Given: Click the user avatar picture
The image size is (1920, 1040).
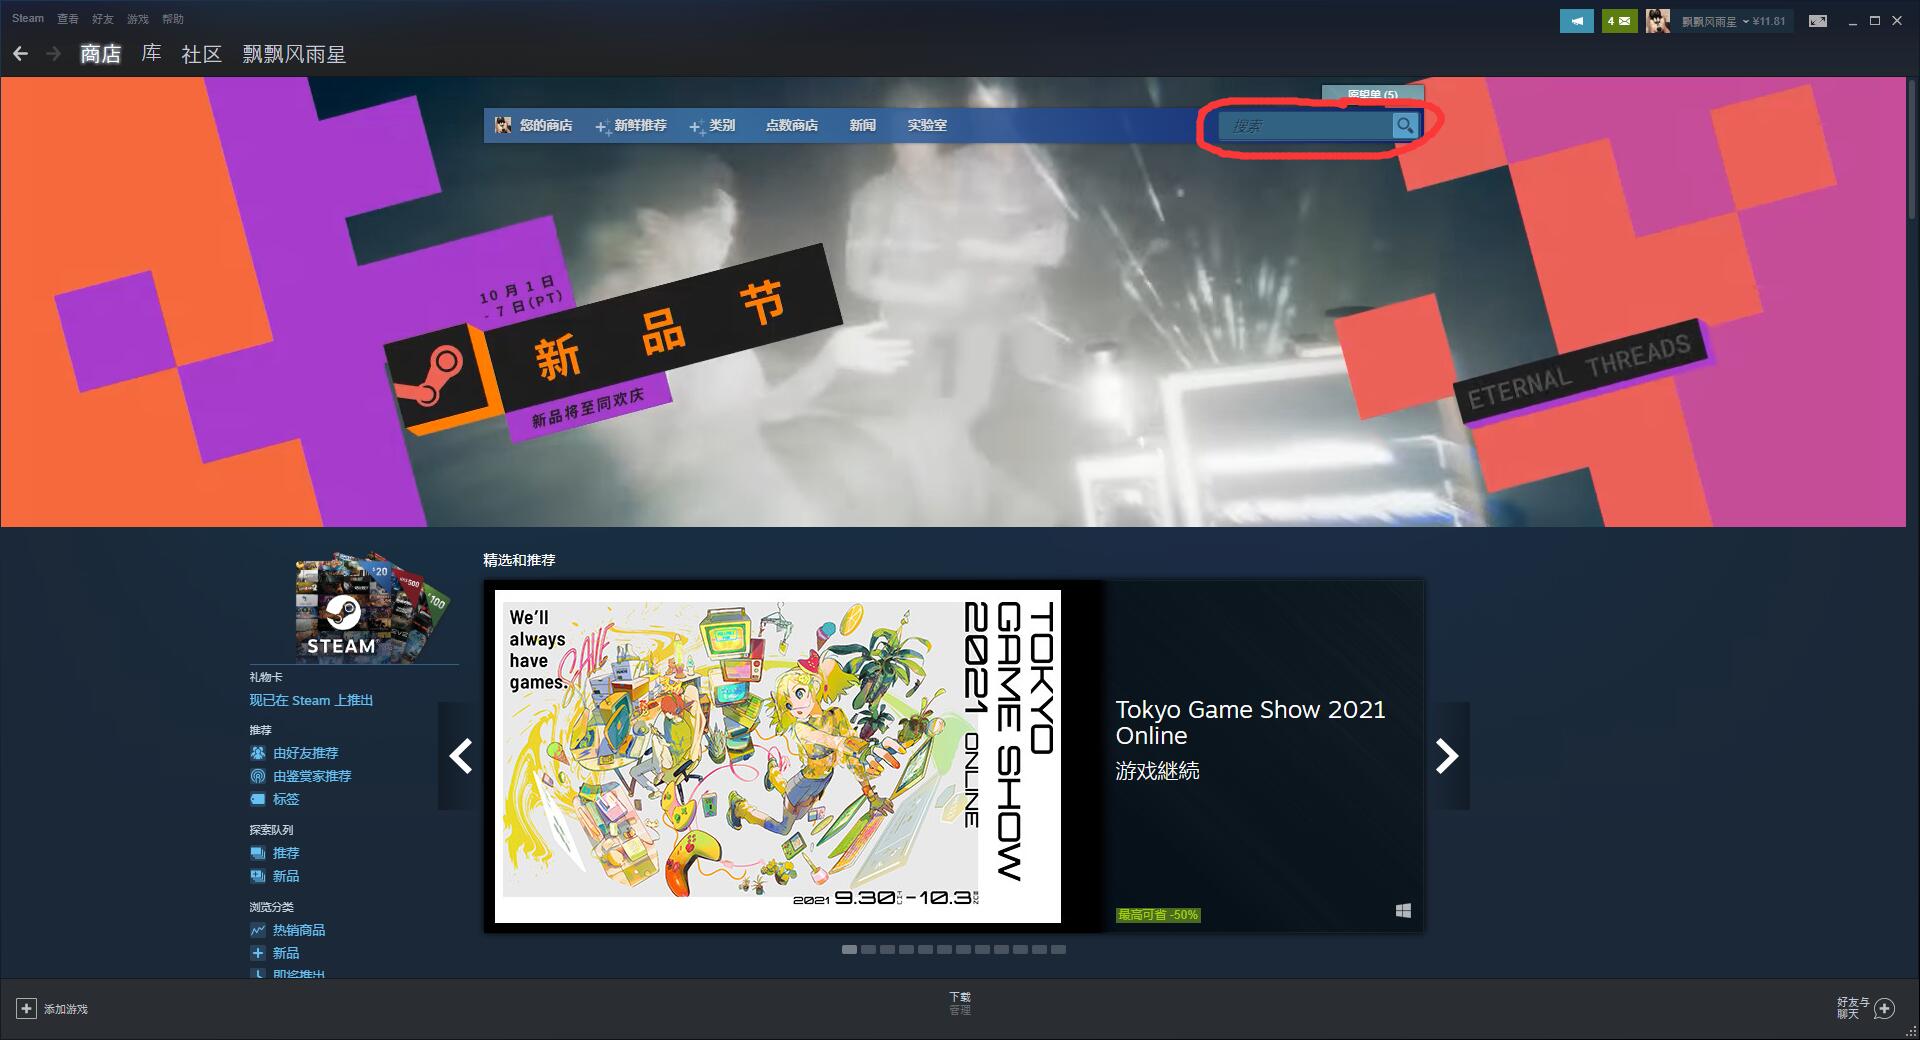Looking at the screenshot, I should (x=1658, y=21).
